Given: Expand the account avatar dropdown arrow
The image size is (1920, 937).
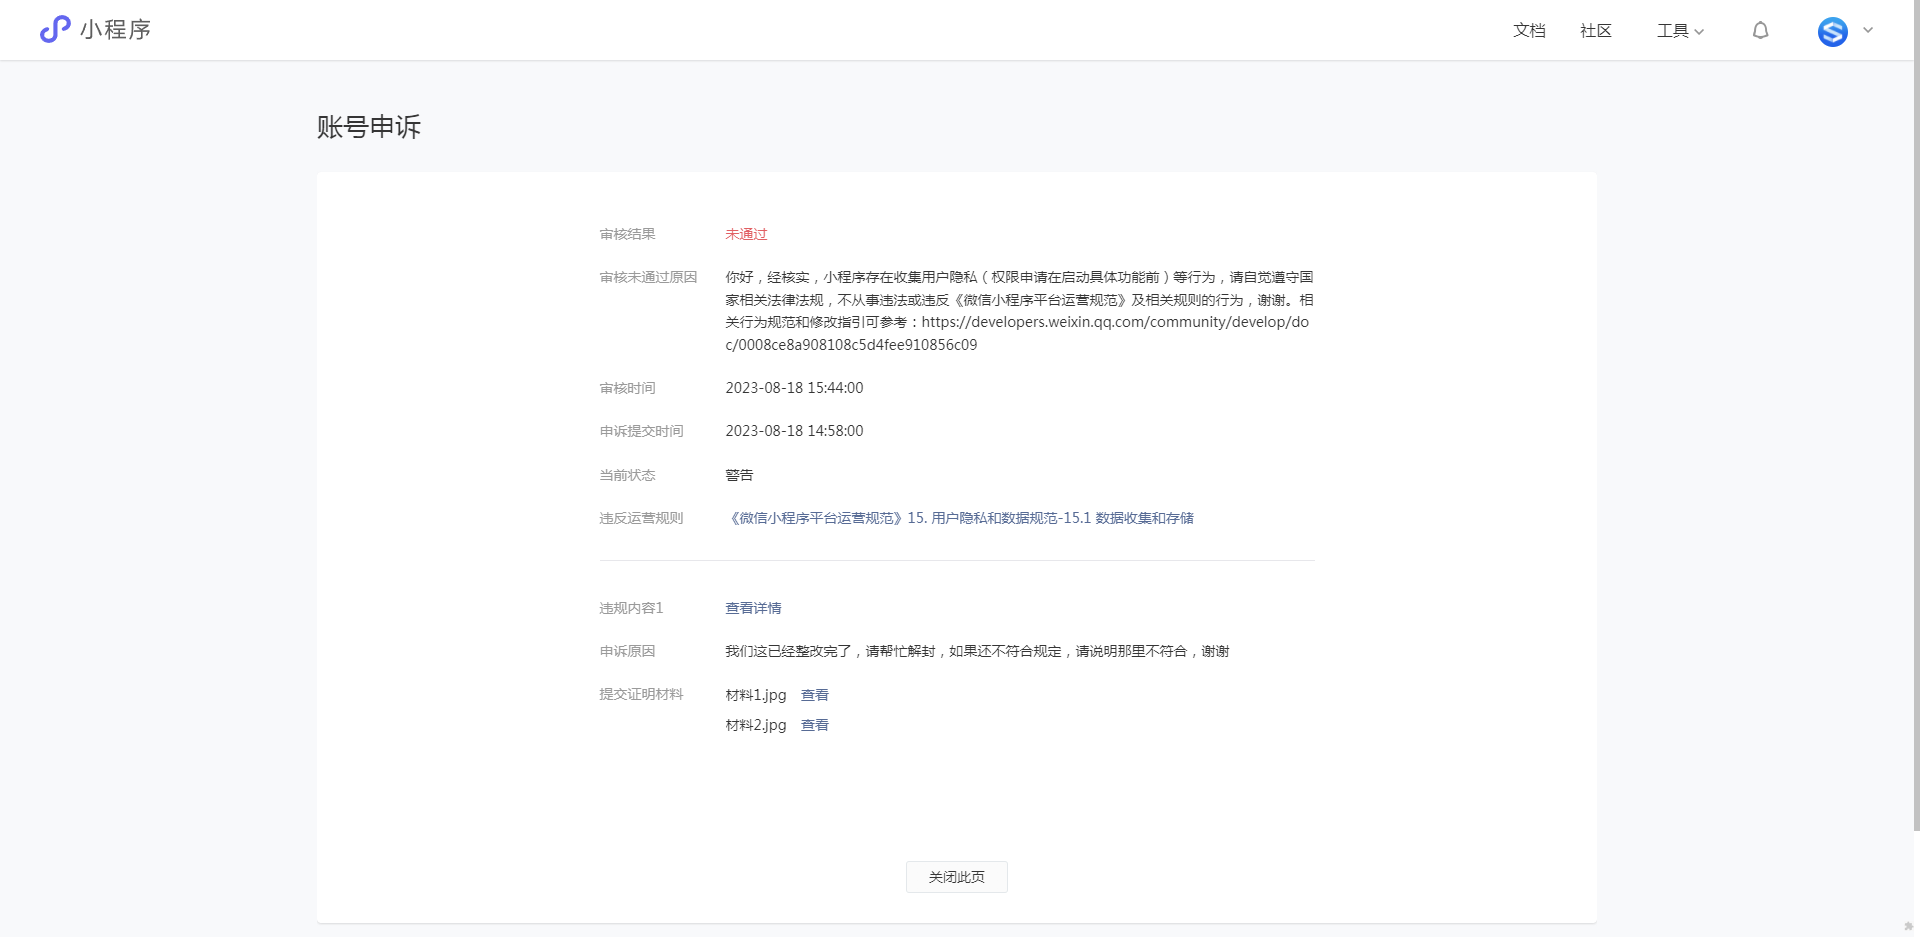Looking at the screenshot, I should tap(1867, 30).
